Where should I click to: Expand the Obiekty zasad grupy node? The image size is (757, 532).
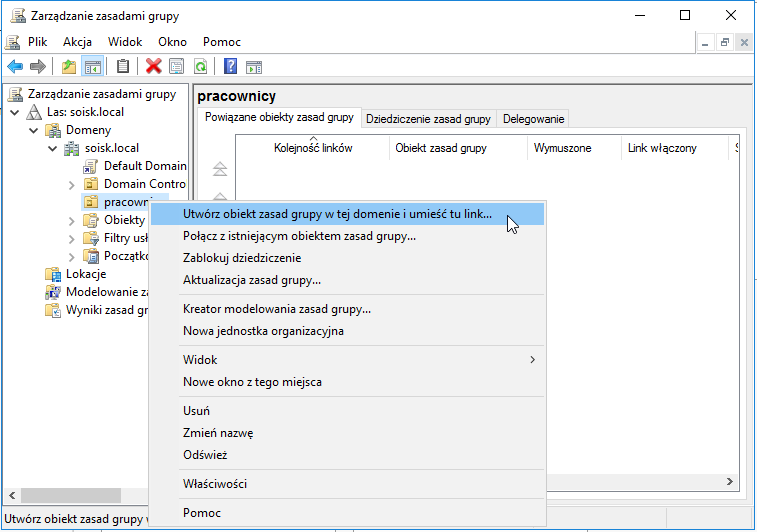point(71,221)
